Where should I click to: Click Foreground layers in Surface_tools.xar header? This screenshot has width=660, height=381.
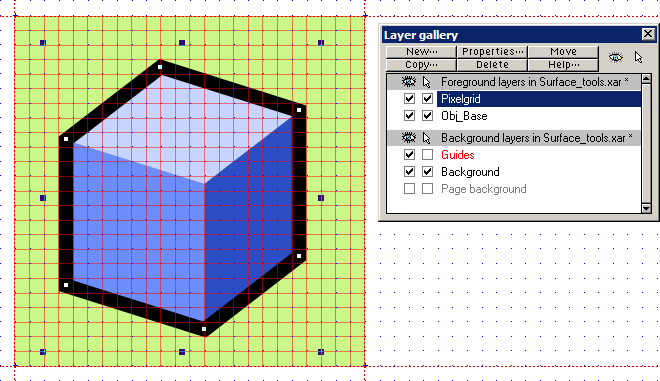click(x=535, y=82)
